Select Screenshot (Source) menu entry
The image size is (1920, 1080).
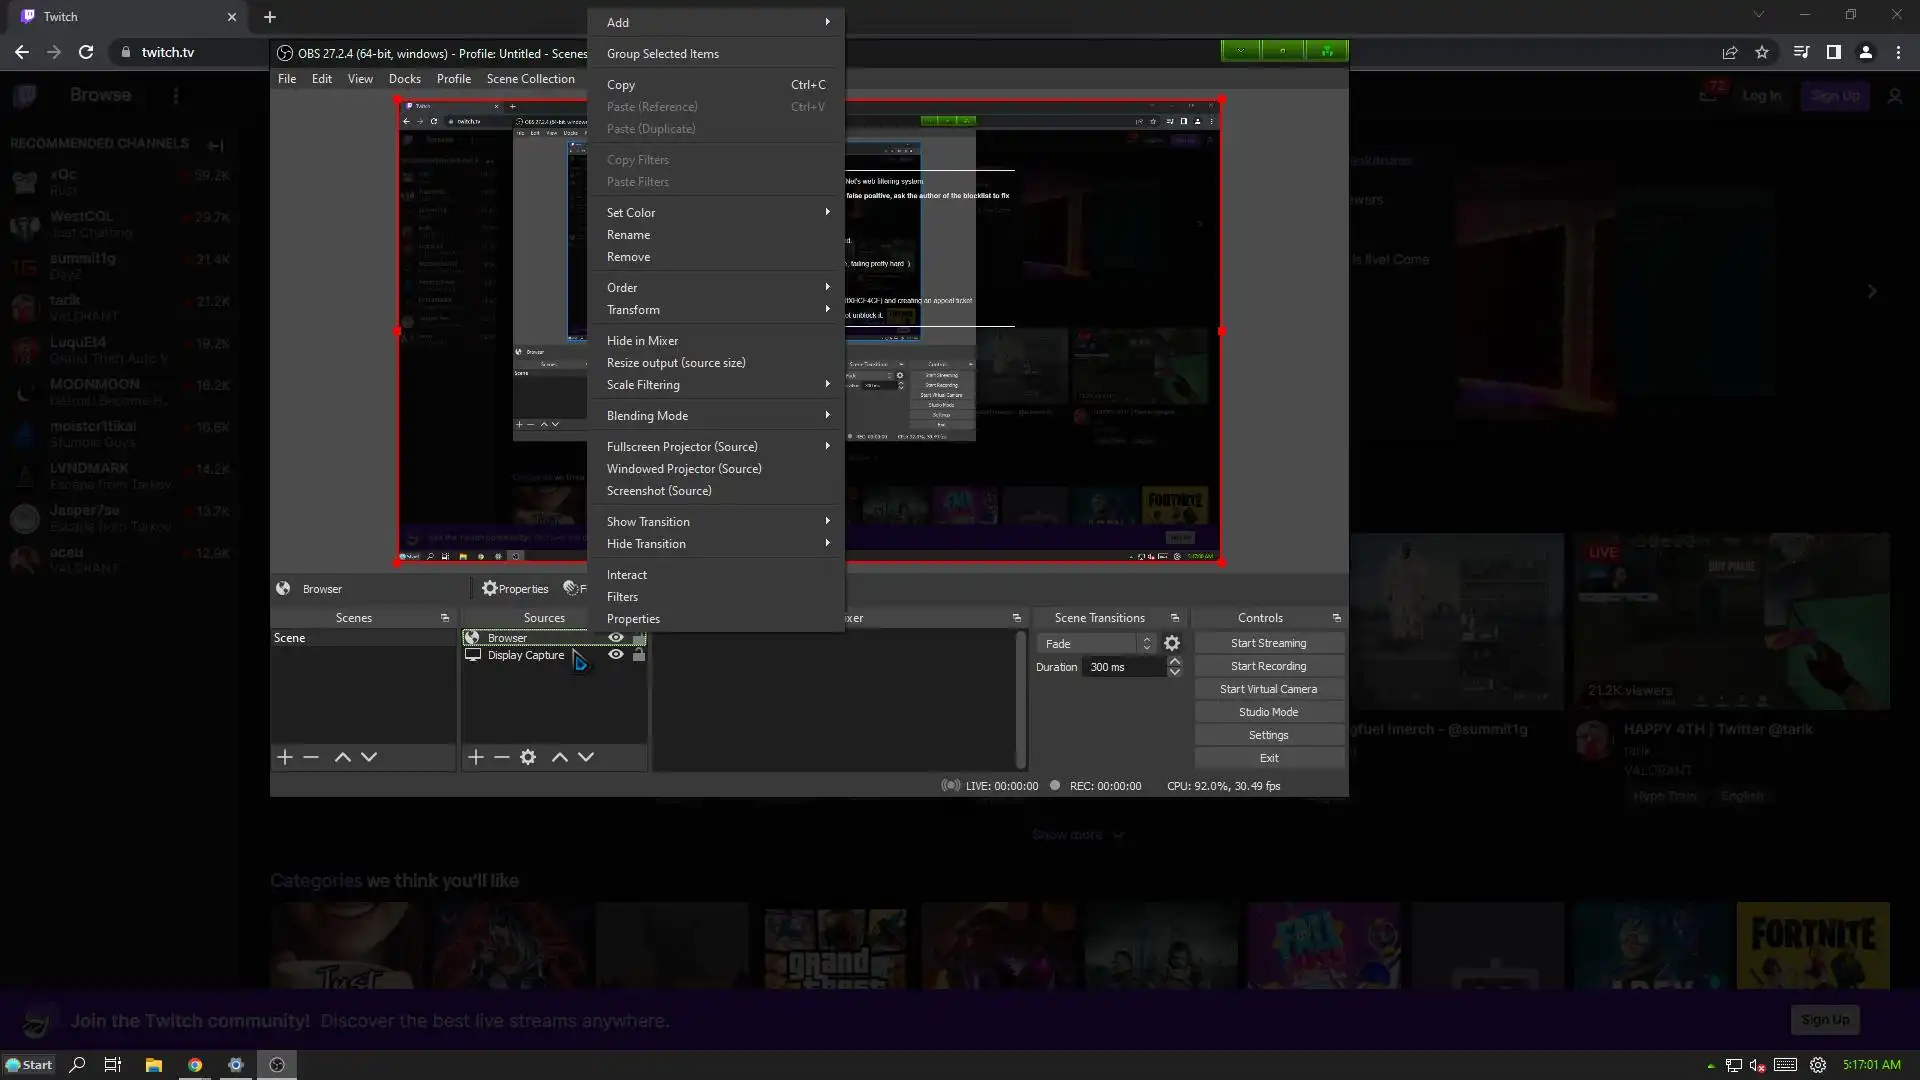[659, 491]
